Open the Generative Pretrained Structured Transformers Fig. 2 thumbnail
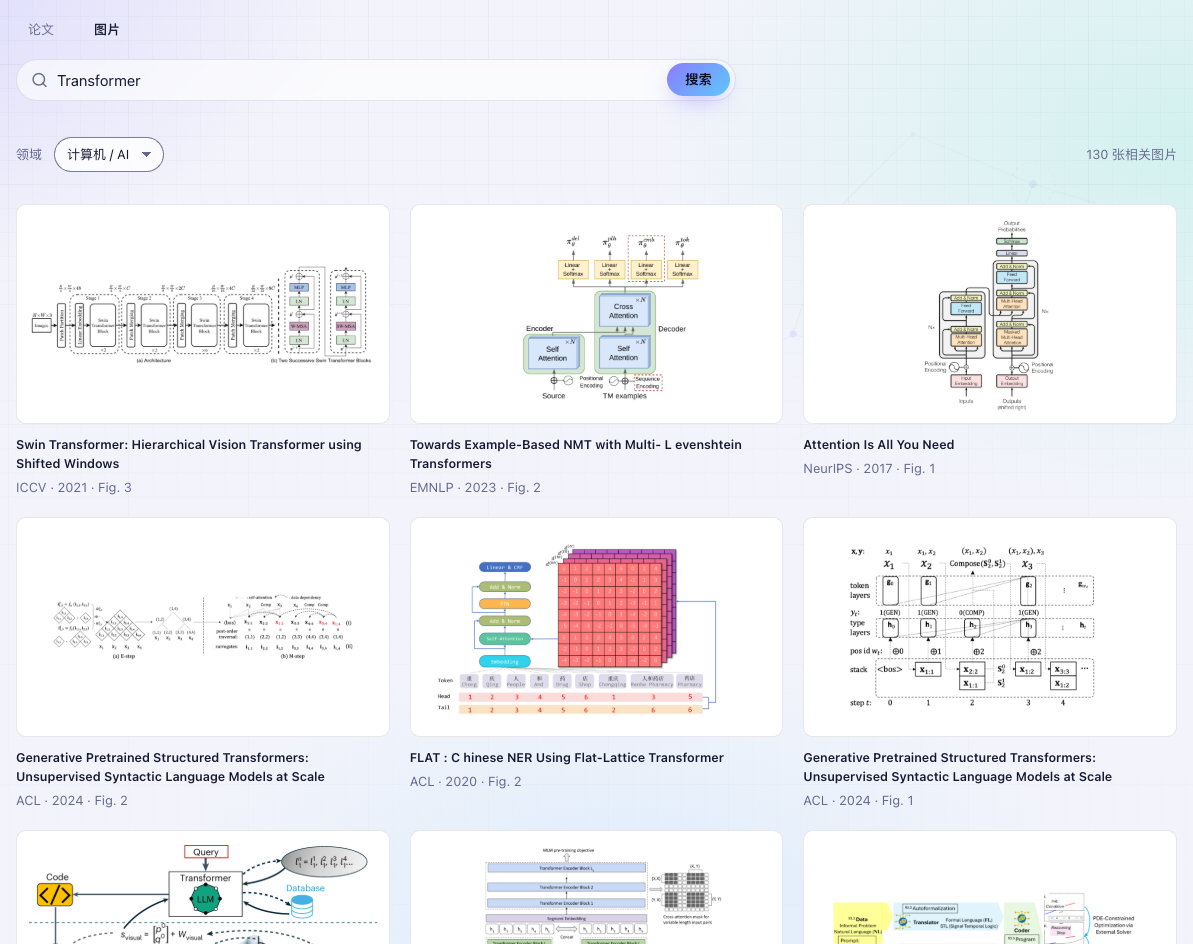1193x944 pixels. (x=203, y=627)
